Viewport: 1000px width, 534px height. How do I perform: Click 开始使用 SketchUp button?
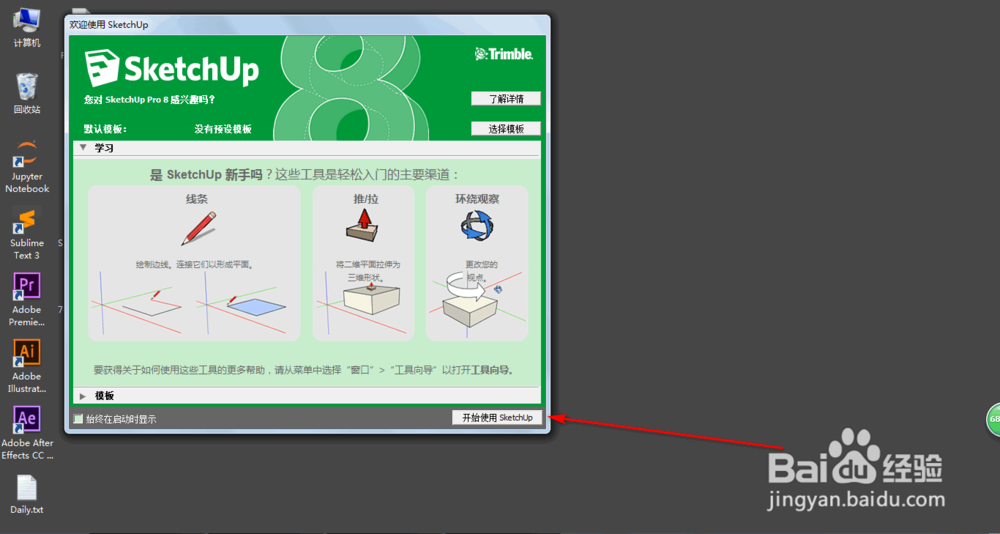tap(497, 418)
